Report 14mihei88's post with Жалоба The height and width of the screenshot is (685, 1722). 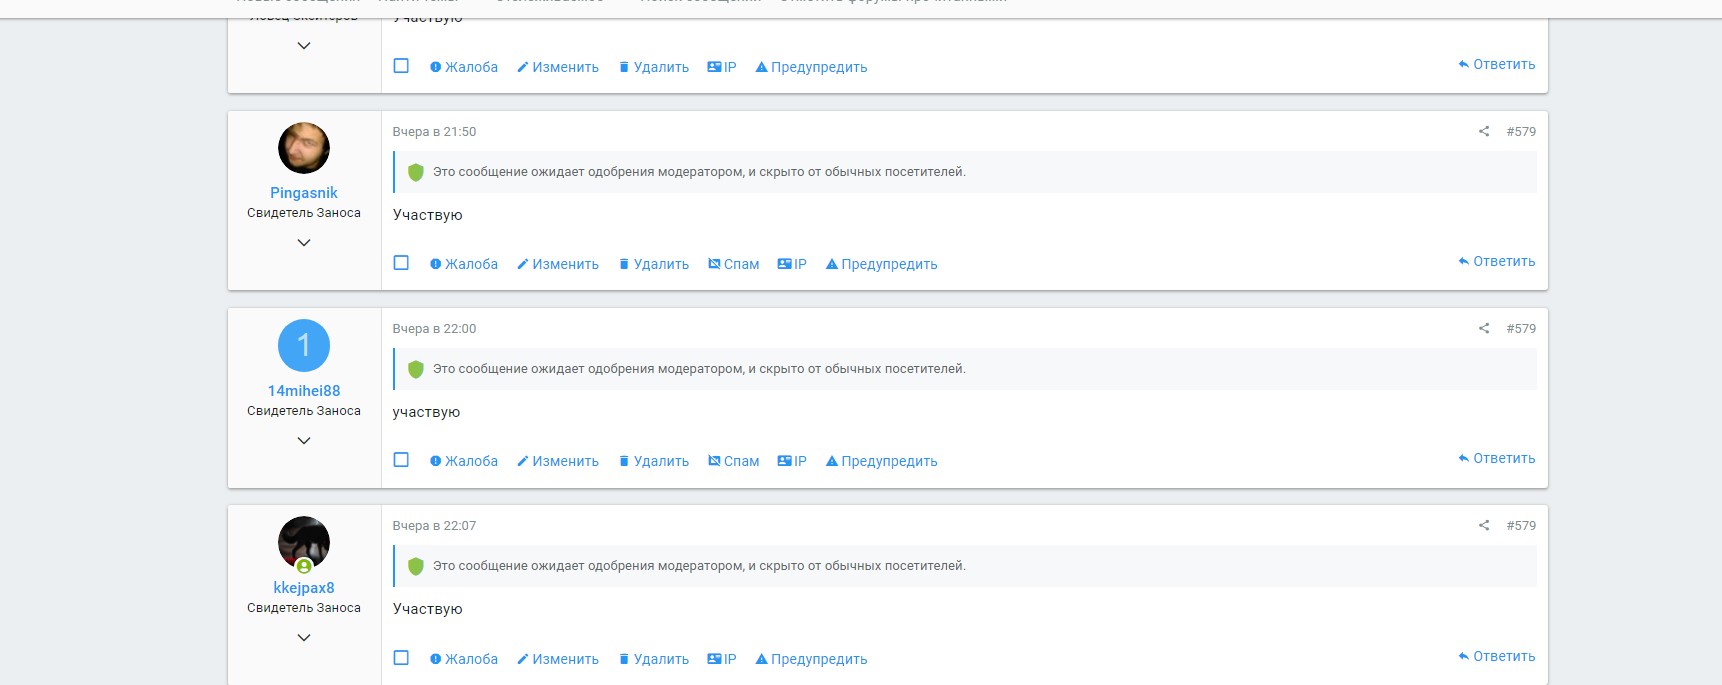point(464,461)
